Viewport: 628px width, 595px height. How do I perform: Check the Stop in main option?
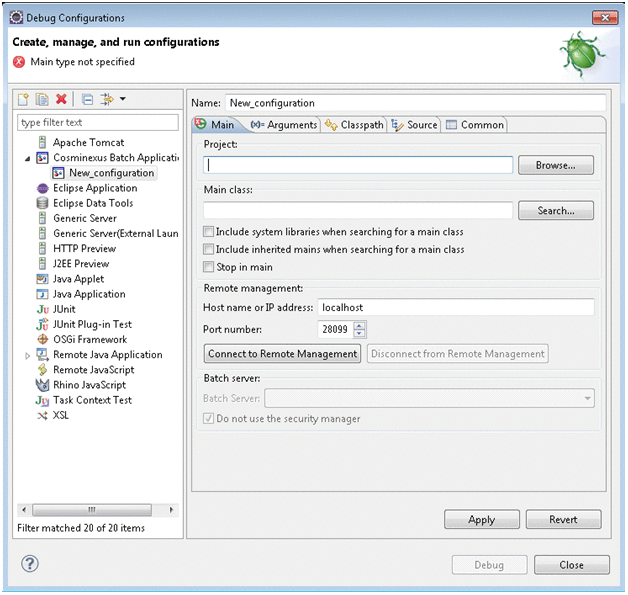tap(208, 267)
